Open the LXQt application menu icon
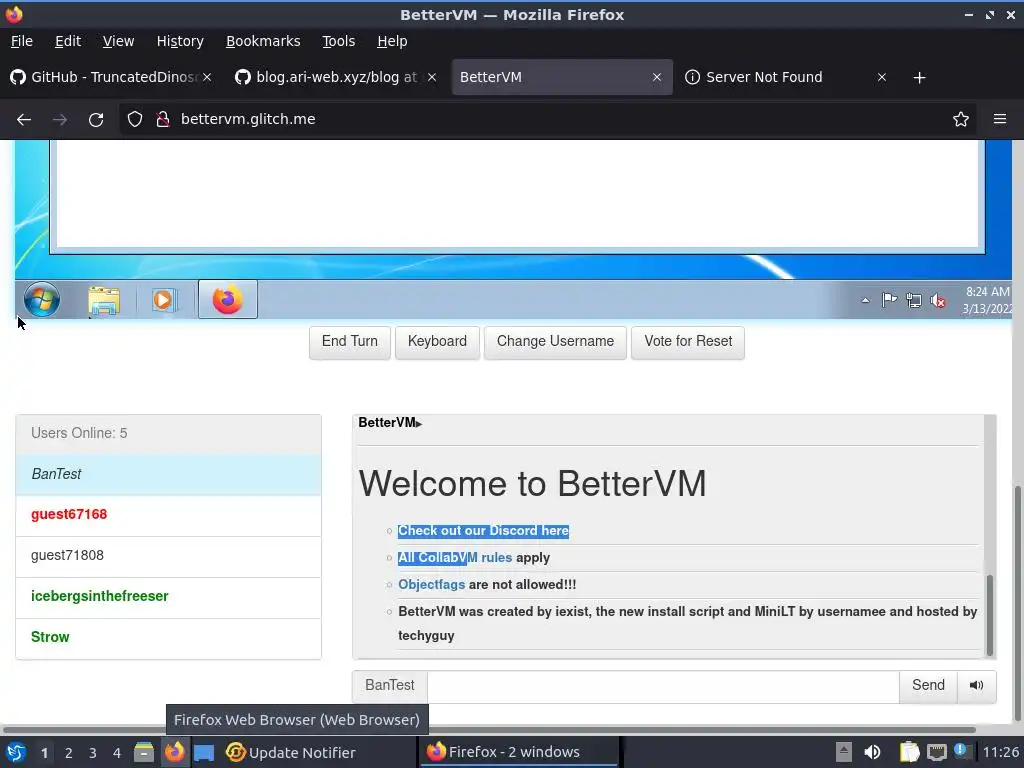Viewport: 1024px width, 768px height. 16,752
